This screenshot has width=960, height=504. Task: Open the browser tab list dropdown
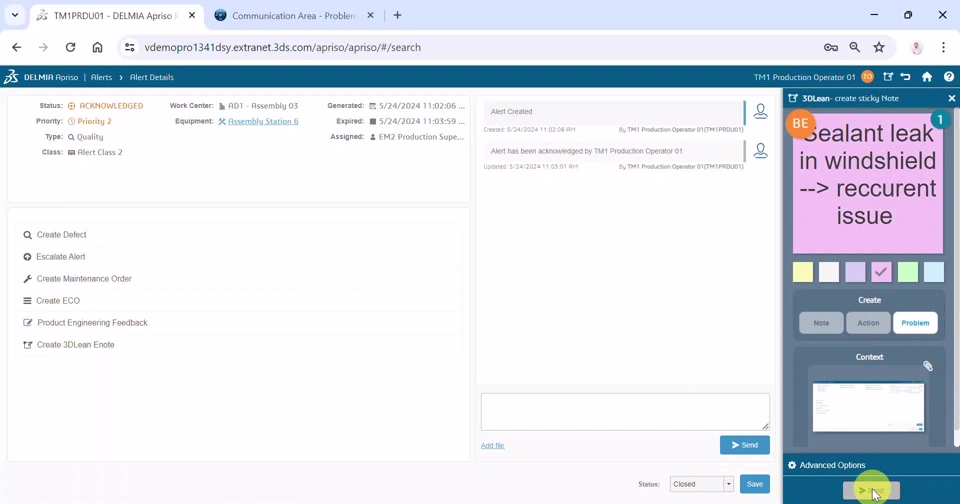tap(15, 15)
